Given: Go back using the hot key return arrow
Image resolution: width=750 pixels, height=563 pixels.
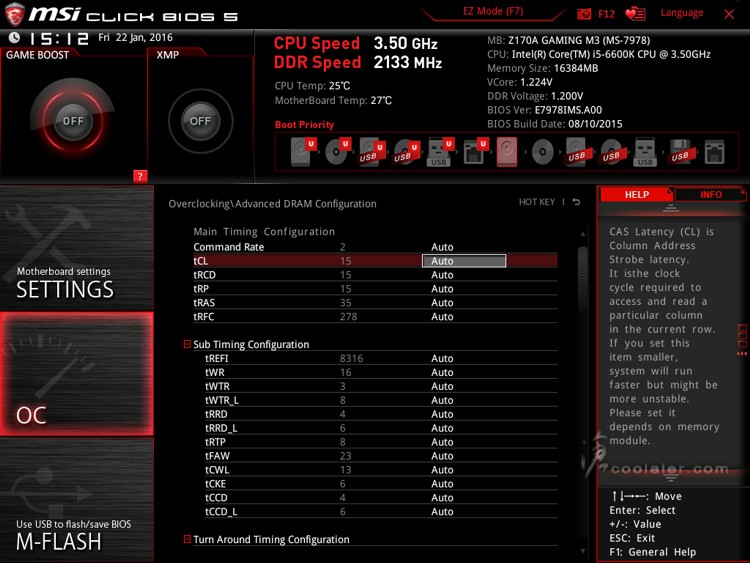Looking at the screenshot, I should pos(576,202).
